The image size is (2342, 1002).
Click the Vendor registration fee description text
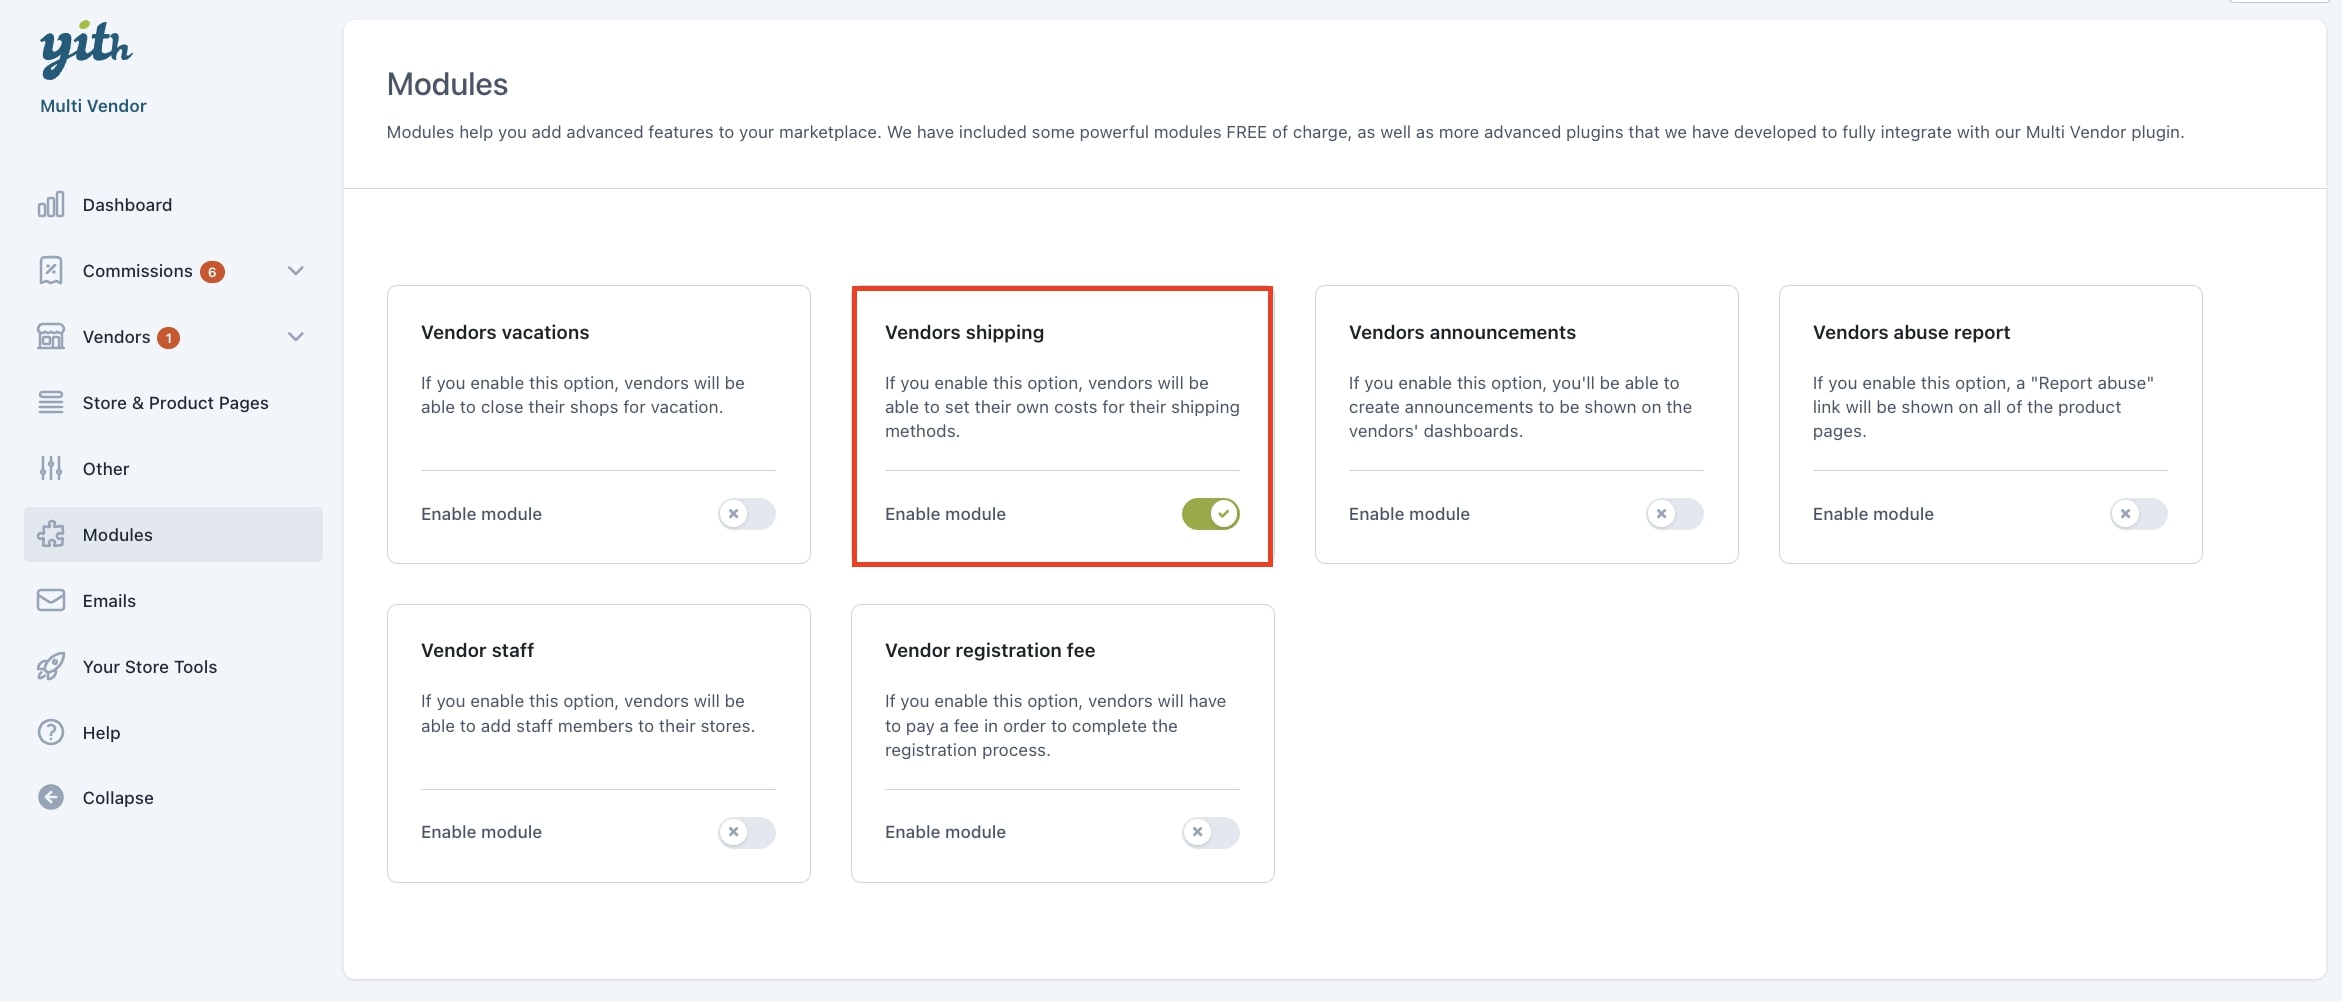(1055, 726)
